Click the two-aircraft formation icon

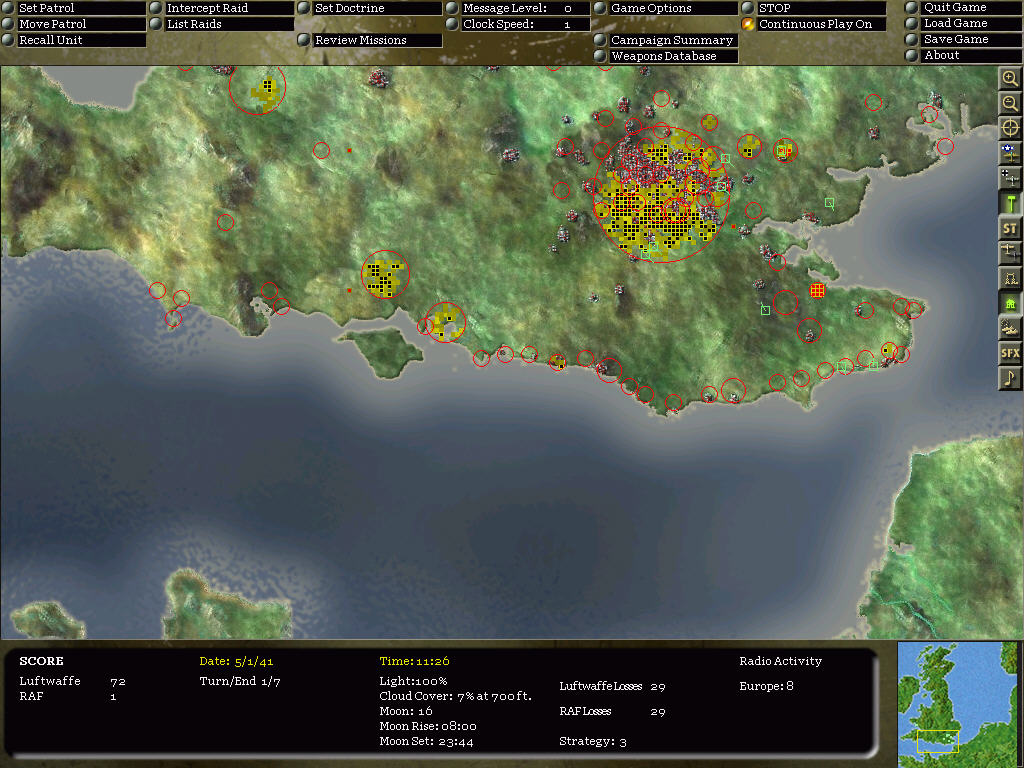(1010, 253)
